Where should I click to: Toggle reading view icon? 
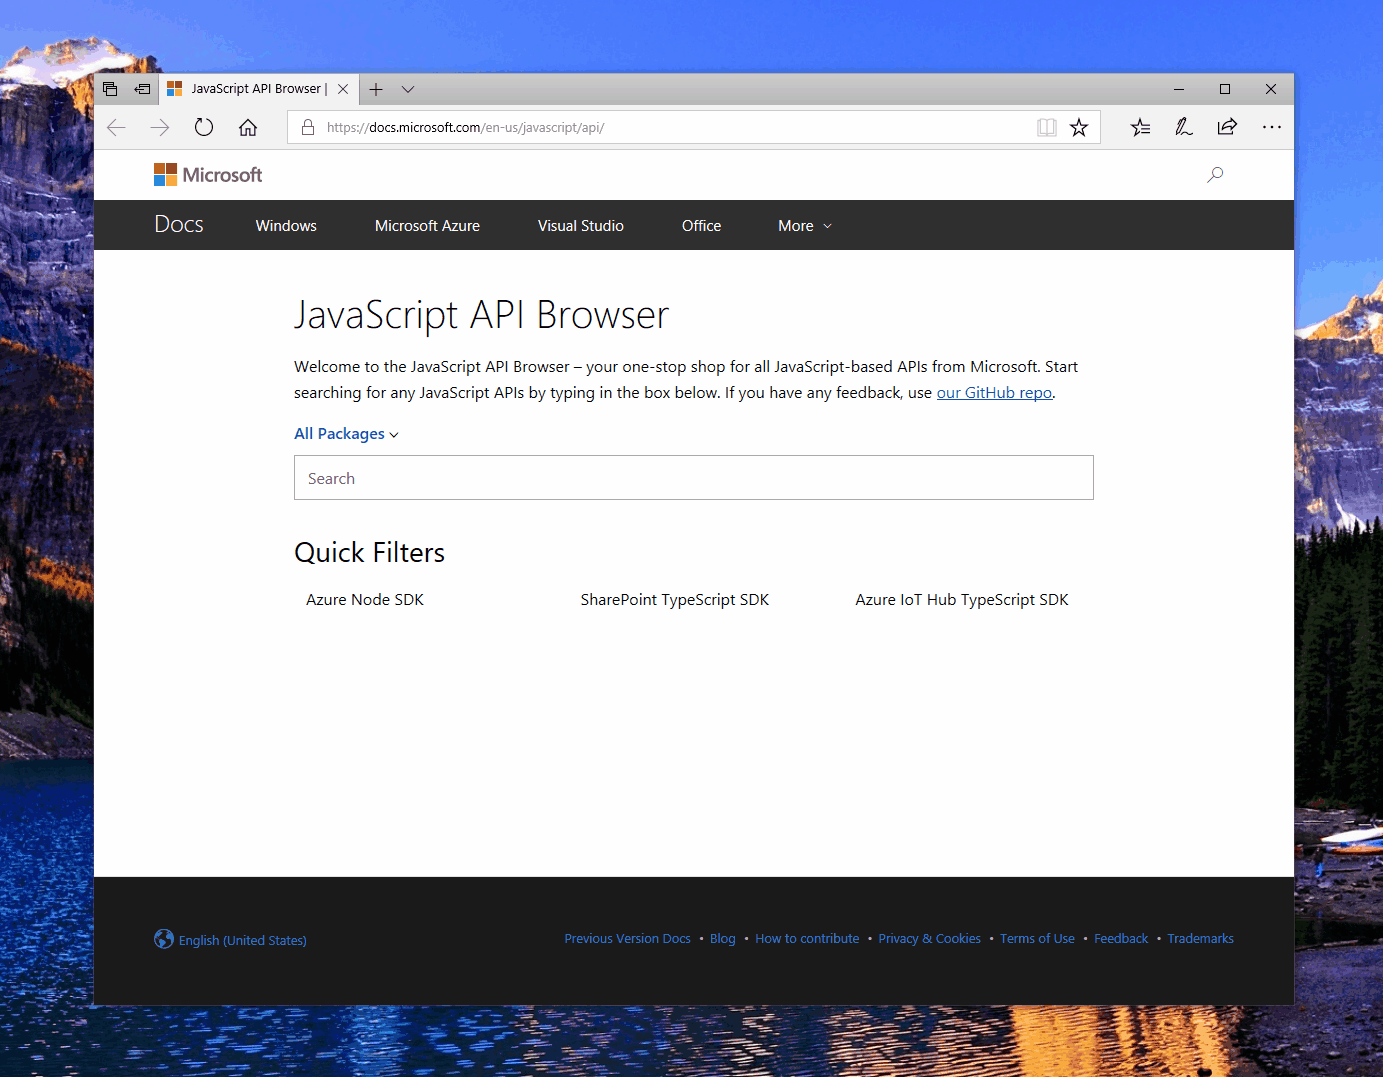point(1046,127)
